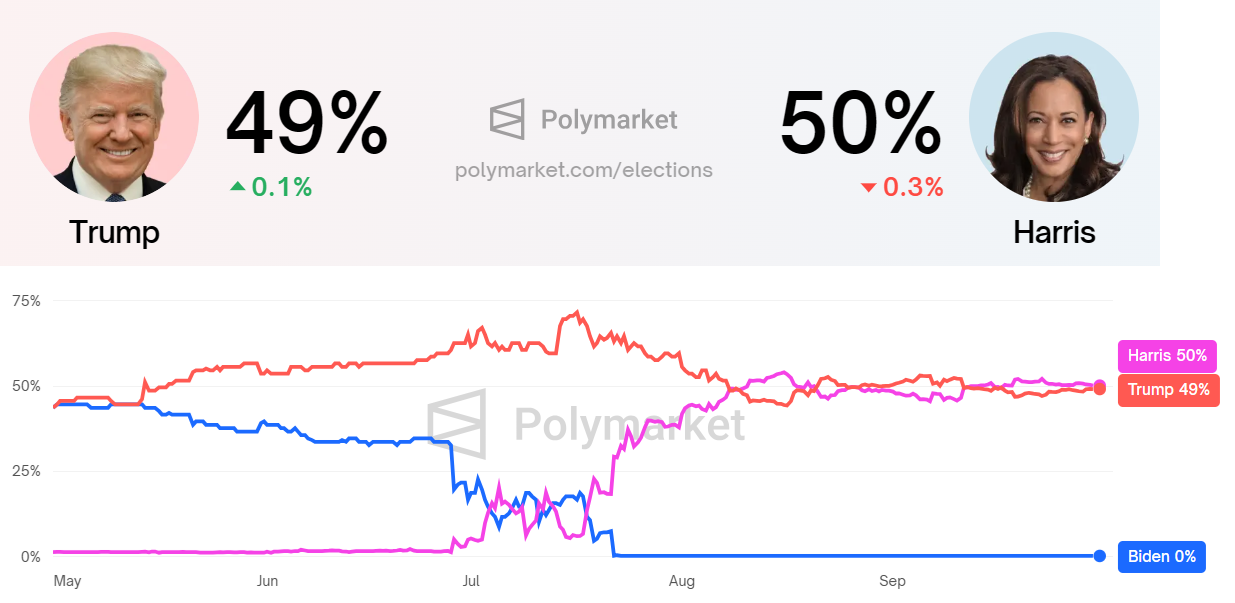
Task: Click the Sep label on the time axis
Action: [x=892, y=581]
